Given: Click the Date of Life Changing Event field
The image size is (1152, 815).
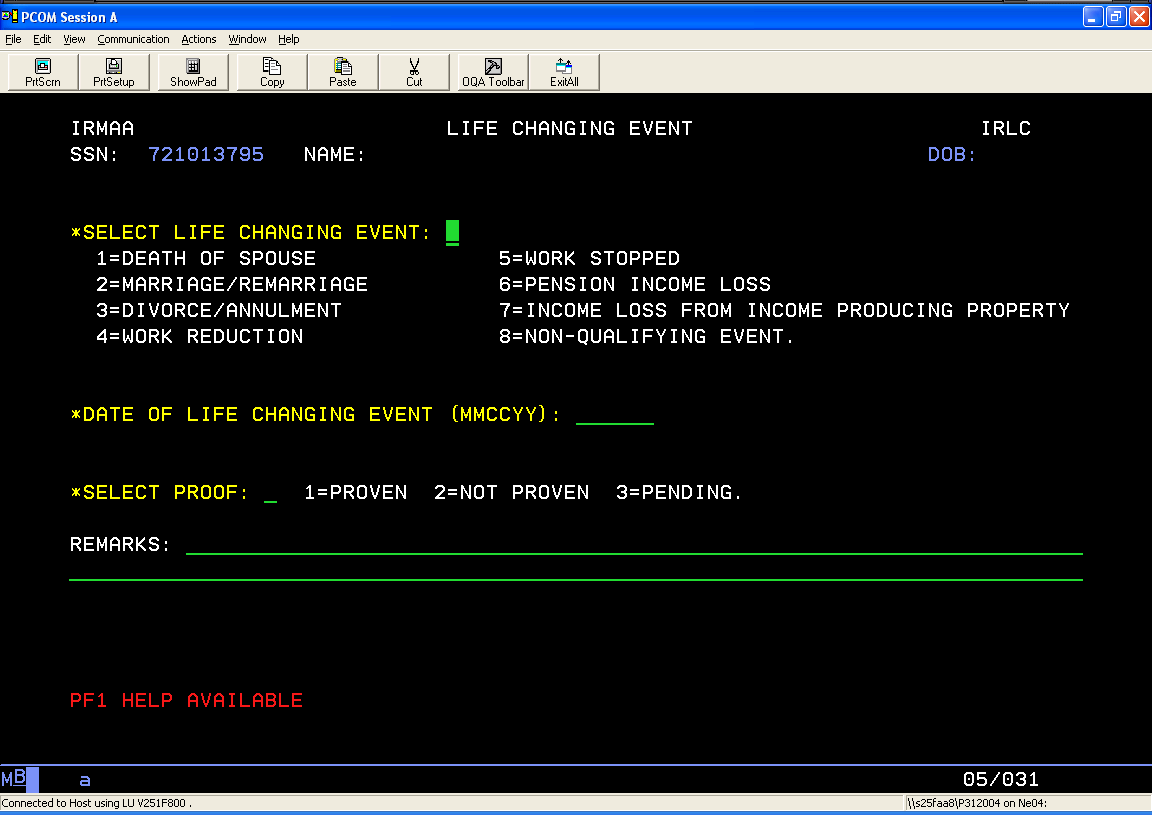Looking at the screenshot, I should 614,415.
